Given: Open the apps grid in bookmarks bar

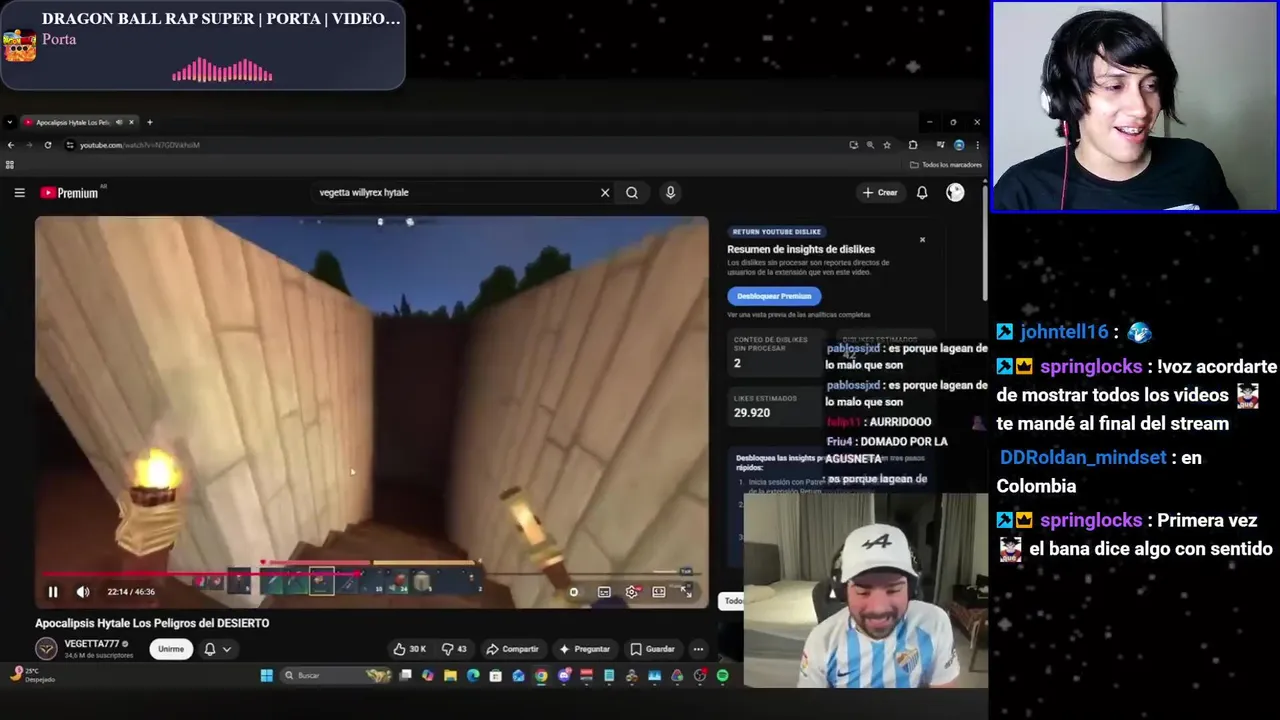Looking at the screenshot, I should coord(10,165).
